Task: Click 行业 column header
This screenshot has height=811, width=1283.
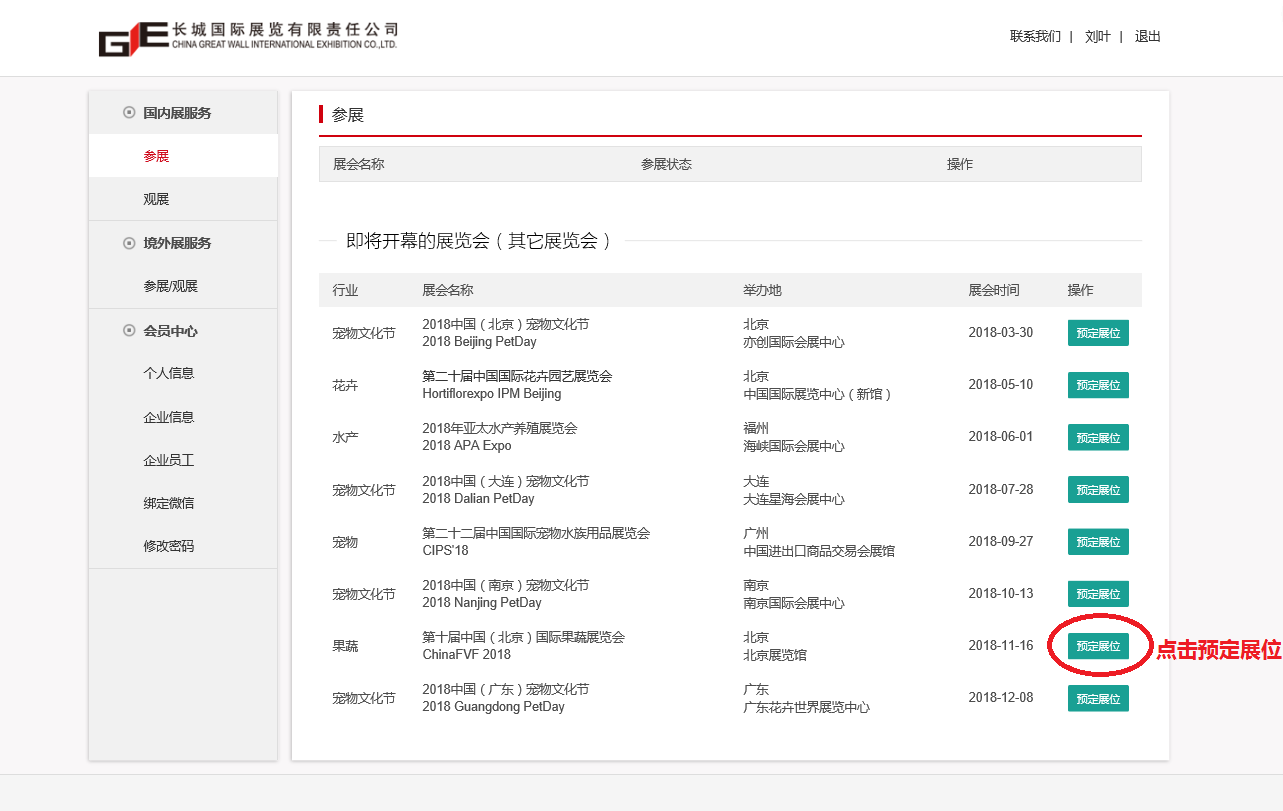Action: [x=345, y=290]
